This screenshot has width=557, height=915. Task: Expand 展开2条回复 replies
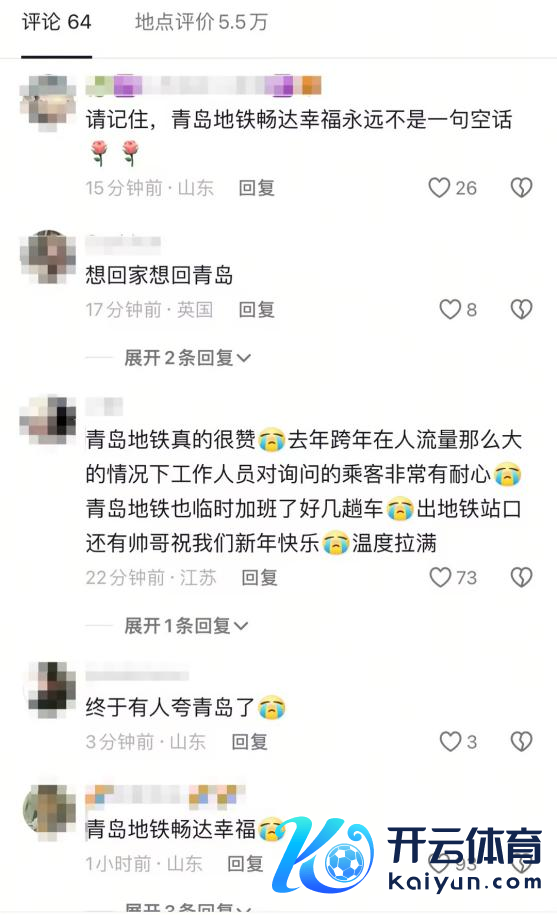point(187,358)
